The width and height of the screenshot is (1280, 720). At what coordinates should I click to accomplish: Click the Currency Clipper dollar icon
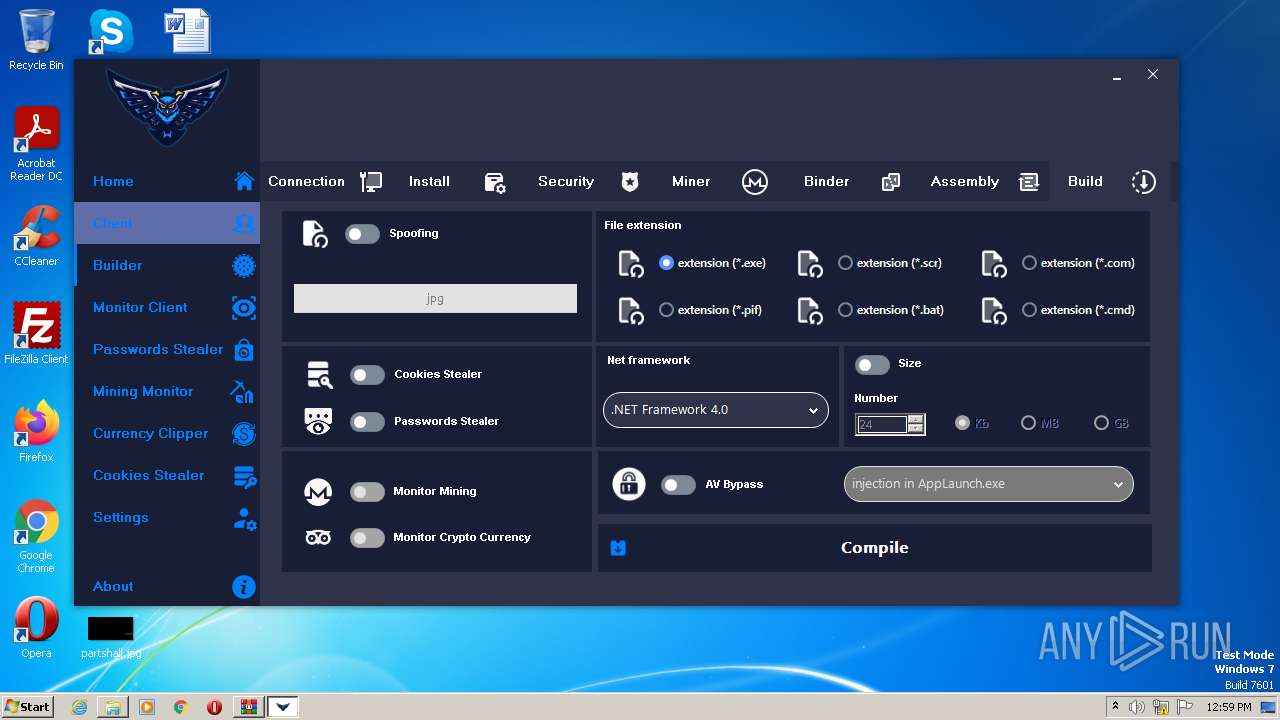[244, 433]
